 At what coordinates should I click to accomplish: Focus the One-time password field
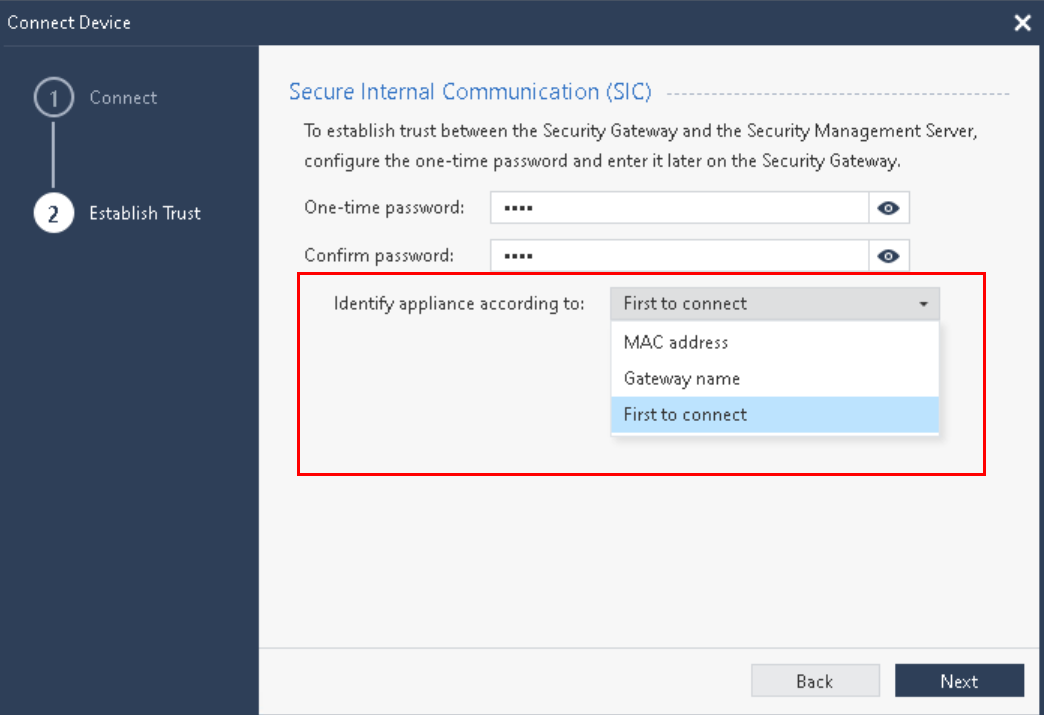[679, 208]
